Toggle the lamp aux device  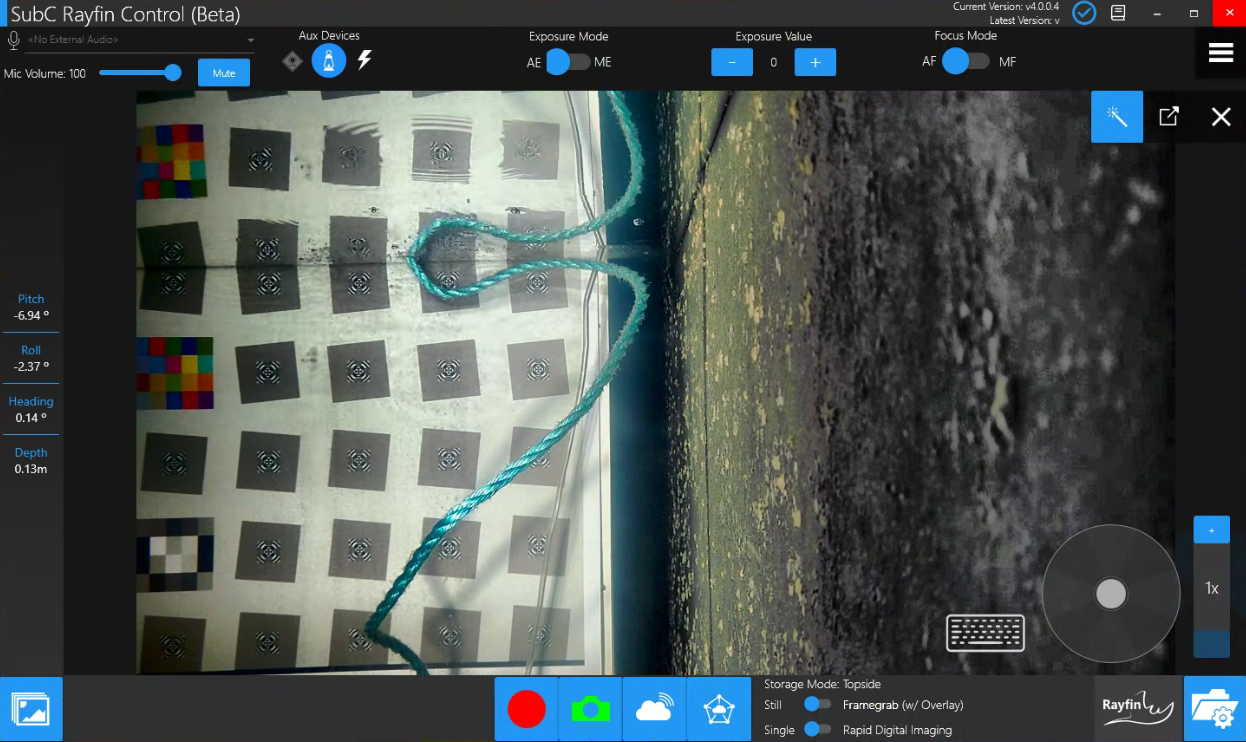tap(329, 61)
